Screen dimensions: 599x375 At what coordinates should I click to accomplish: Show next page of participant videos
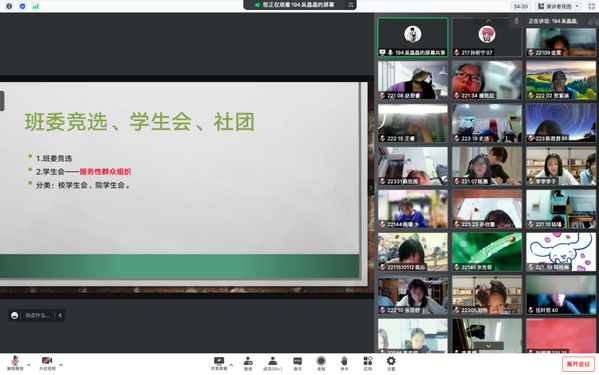[x=488, y=346]
